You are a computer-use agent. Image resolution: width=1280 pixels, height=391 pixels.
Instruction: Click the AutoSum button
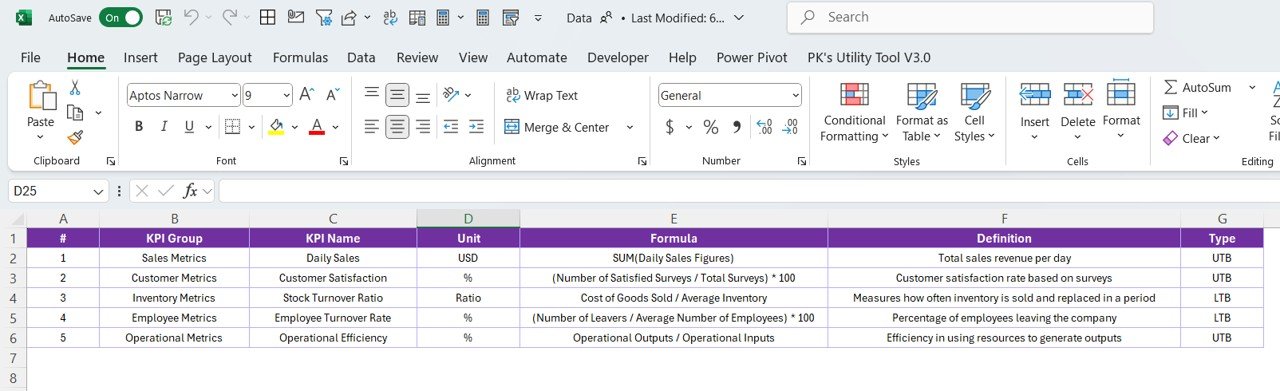click(1198, 87)
